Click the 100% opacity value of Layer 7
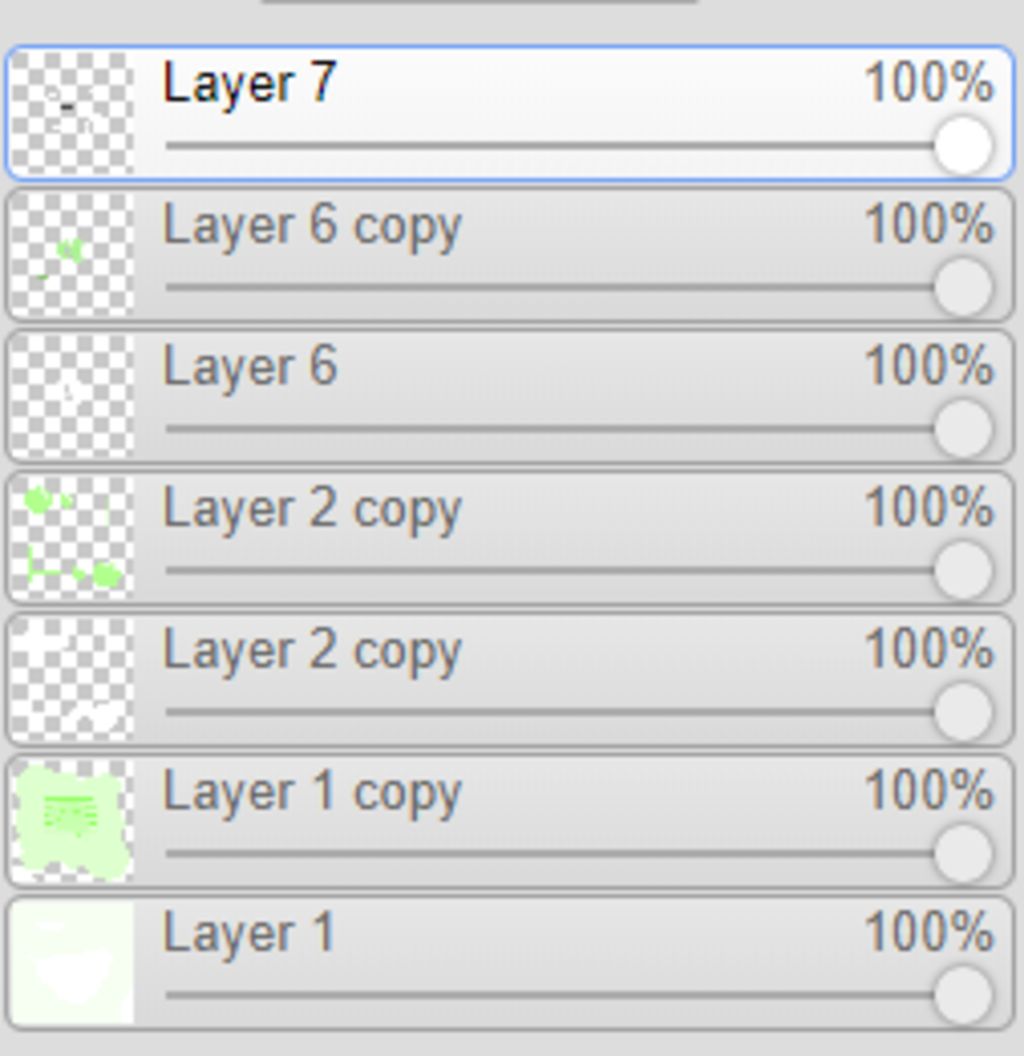The image size is (1024, 1056). point(929,84)
